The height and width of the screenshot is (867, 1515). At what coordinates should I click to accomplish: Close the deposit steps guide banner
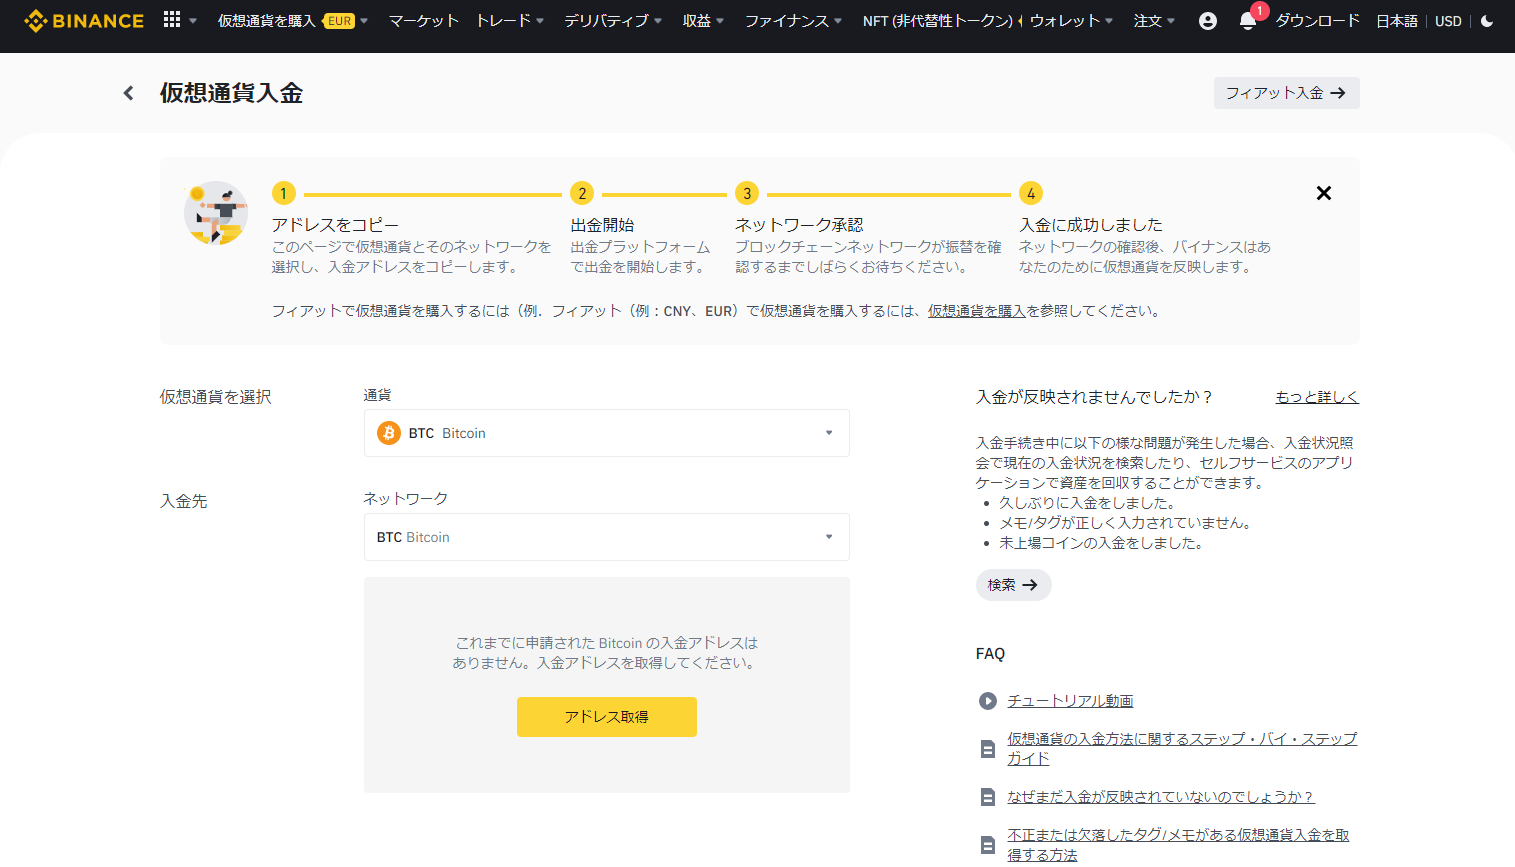1324,193
